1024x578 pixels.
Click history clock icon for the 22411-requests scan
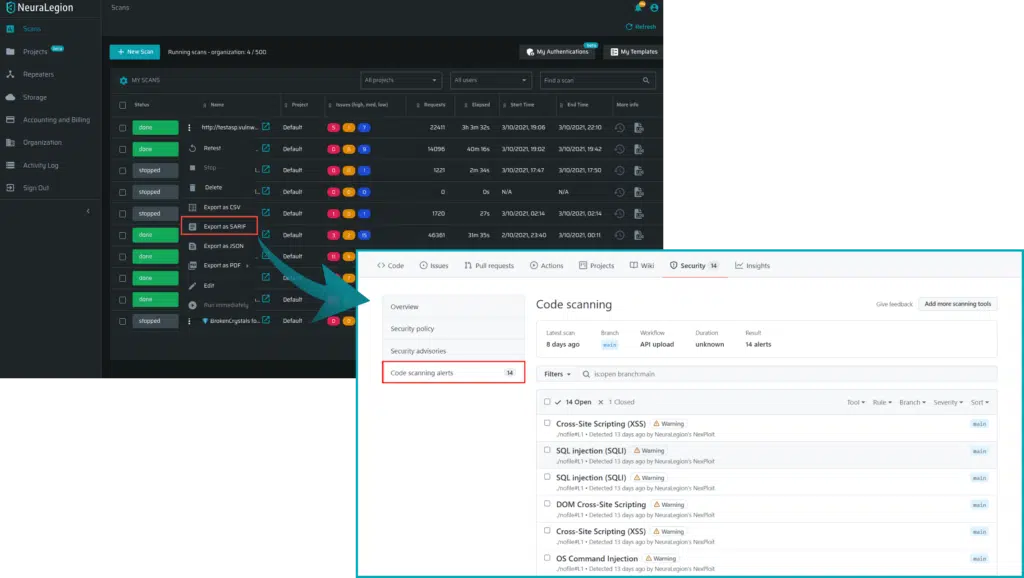click(x=619, y=128)
